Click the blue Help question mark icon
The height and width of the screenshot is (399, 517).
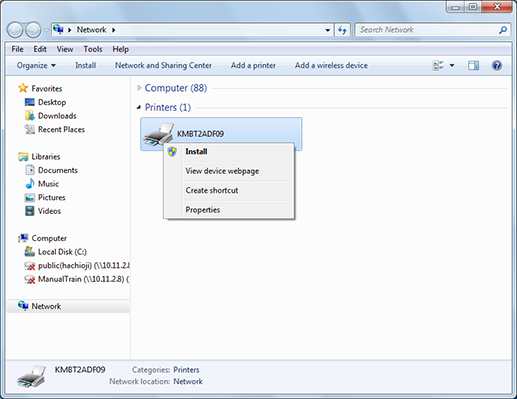[x=497, y=65]
